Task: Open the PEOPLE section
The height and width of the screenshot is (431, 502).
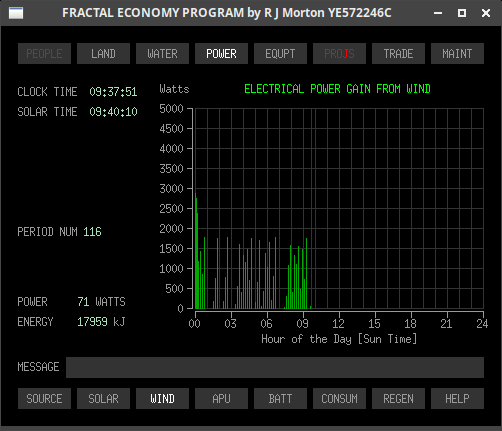Action: [x=44, y=53]
